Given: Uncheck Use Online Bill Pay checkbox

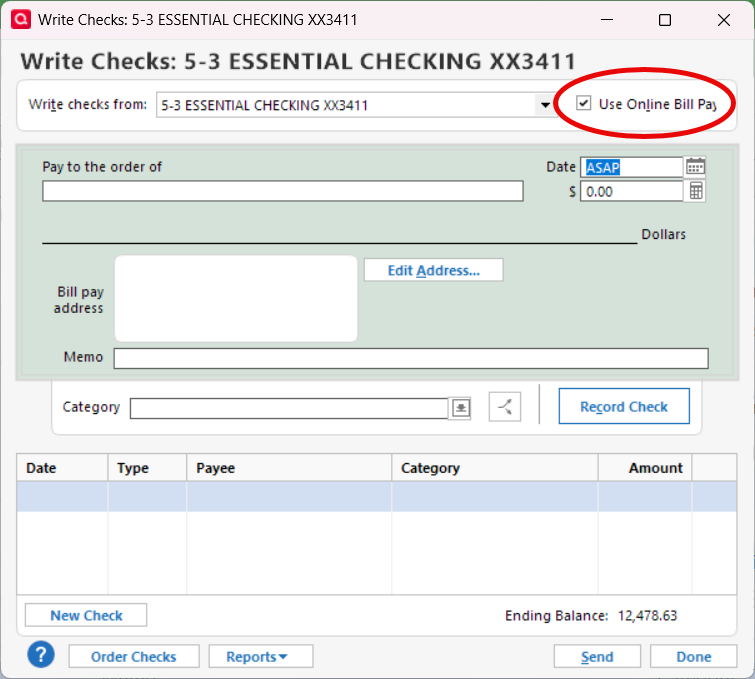Looking at the screenshot, I should (584, 103).
